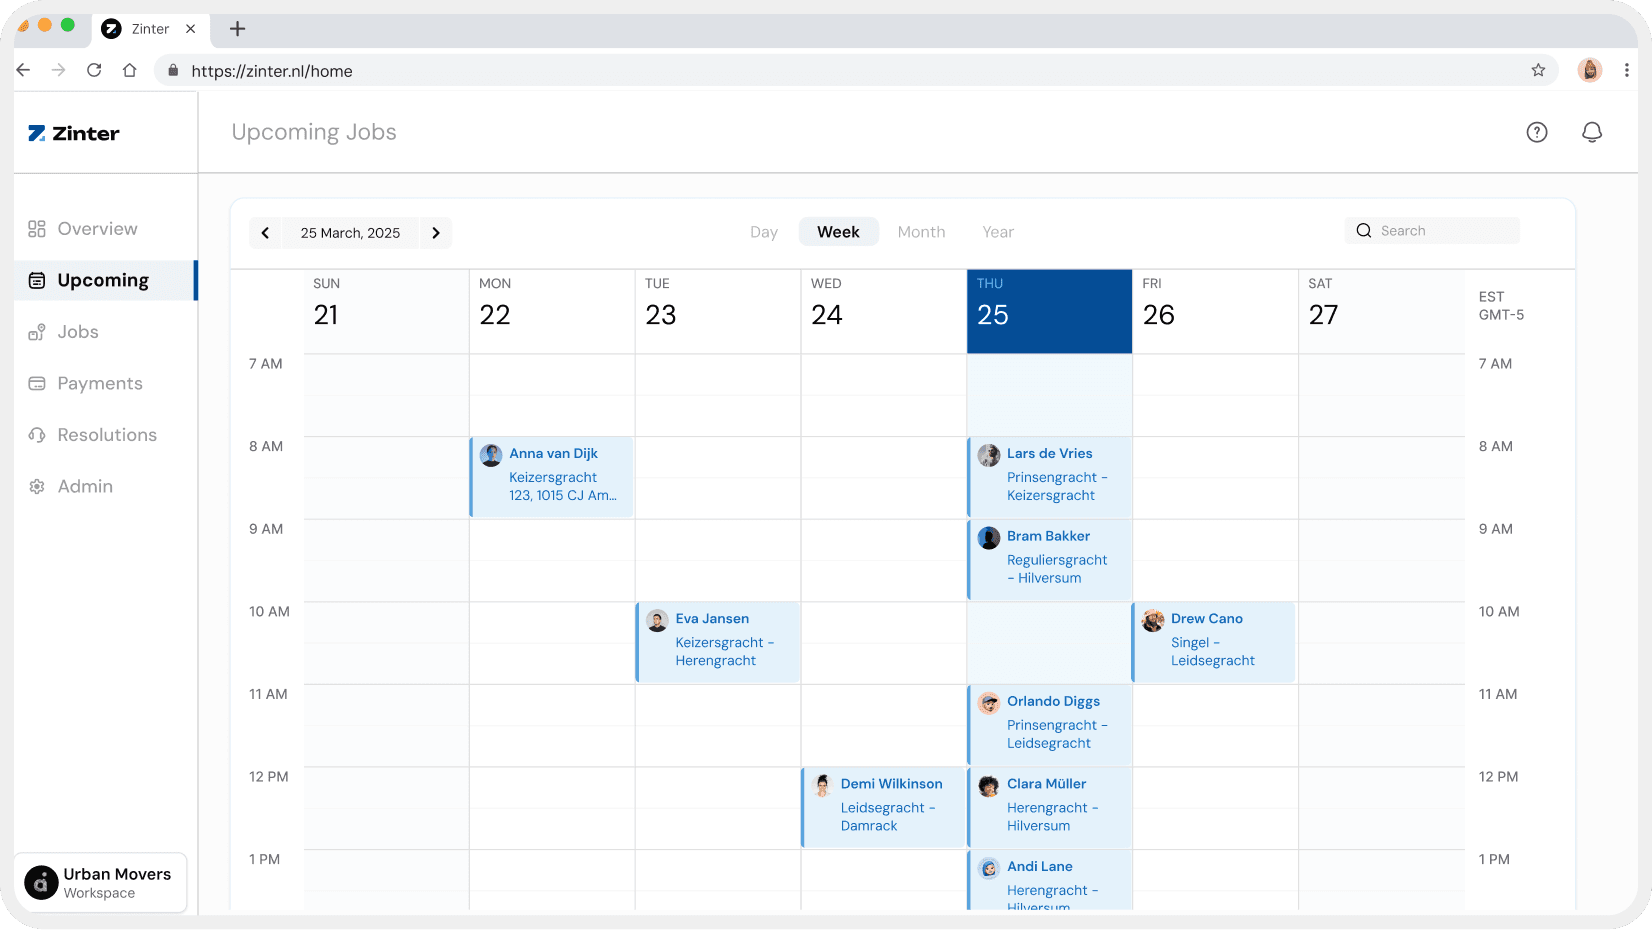Viewport: 1652px width, 930px height.
Task: Open Payments via the card icon
Action: point(37,383)
